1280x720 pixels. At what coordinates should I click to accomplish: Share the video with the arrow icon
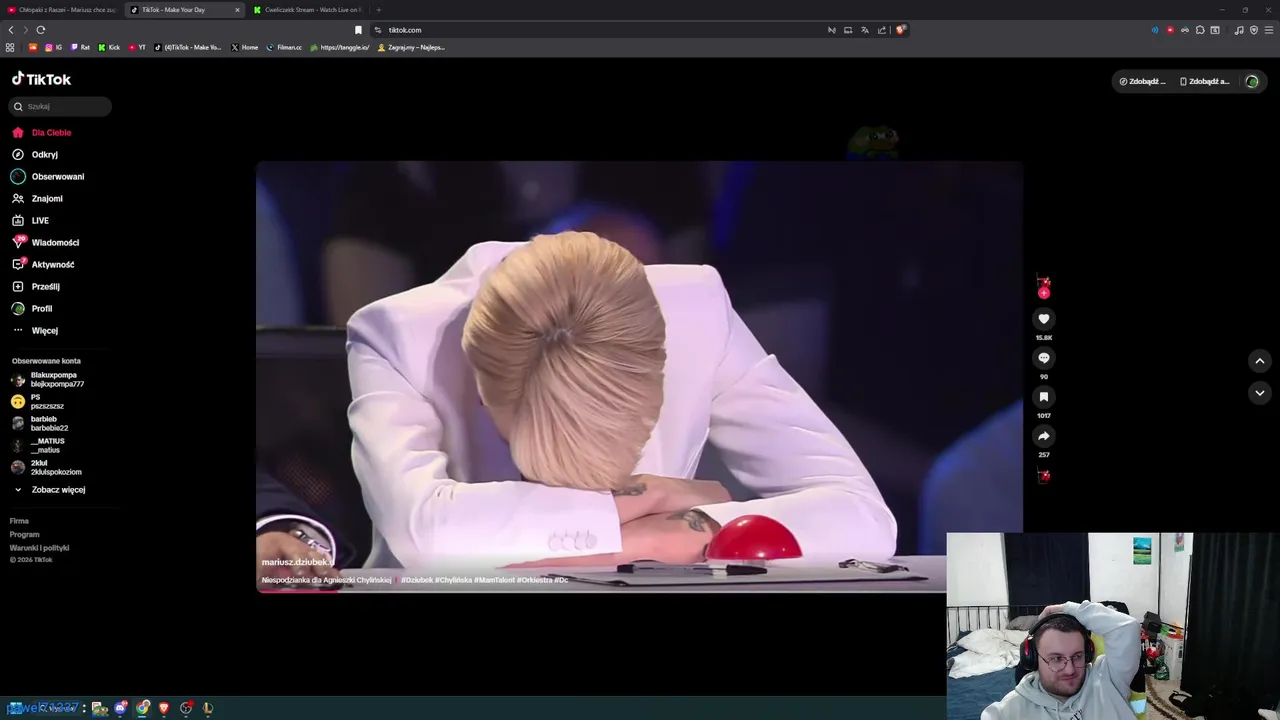pos(1044,436)
